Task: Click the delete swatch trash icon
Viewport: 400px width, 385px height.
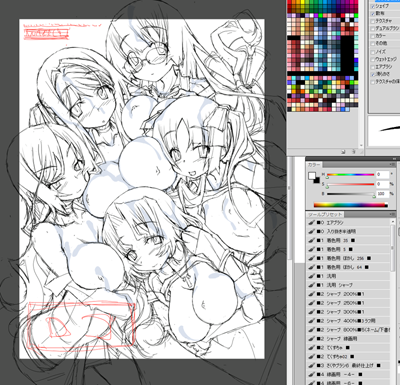Action: pos(354,152)
